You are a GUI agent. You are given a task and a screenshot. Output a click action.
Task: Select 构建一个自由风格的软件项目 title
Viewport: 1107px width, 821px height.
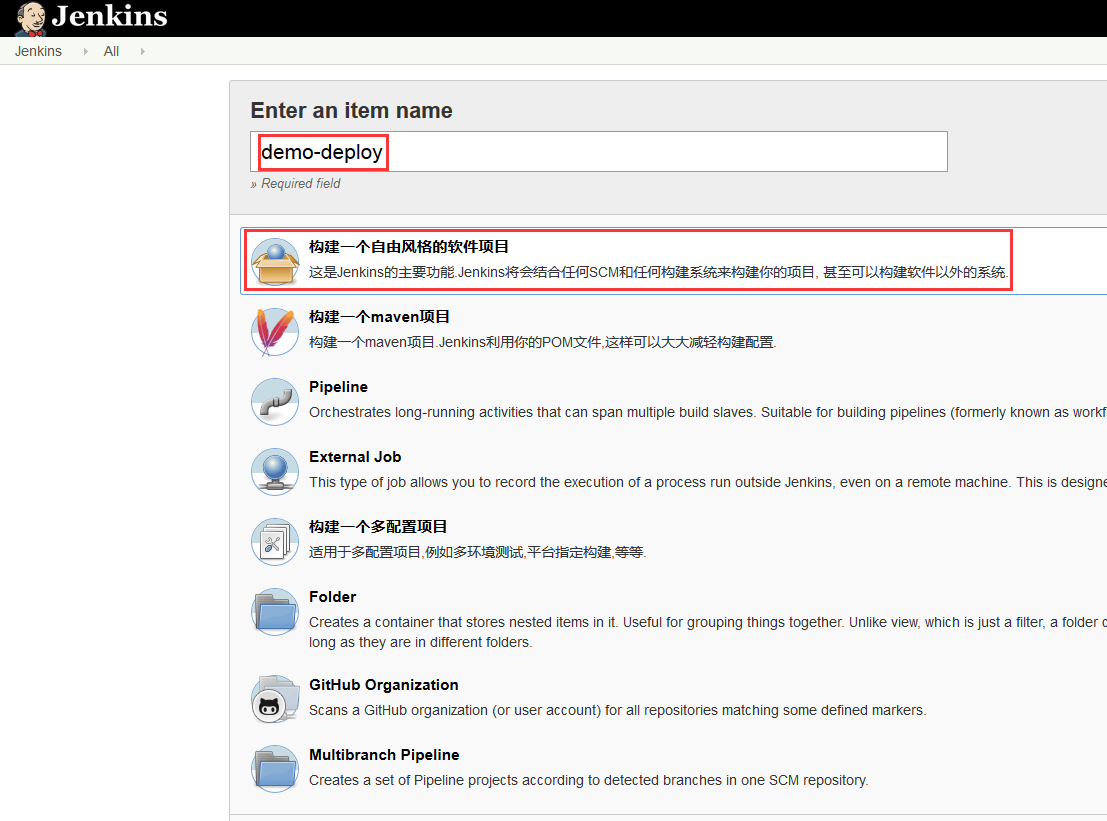[x=409, y=246]
